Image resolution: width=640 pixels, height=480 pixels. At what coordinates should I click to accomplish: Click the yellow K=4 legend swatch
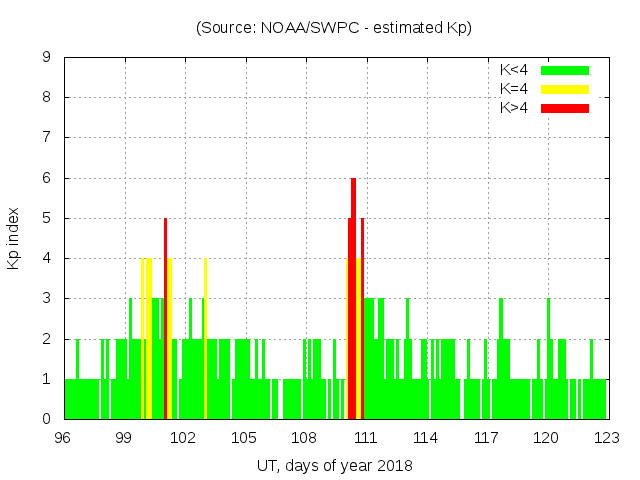pyautogui.click(x=565, y=89)
